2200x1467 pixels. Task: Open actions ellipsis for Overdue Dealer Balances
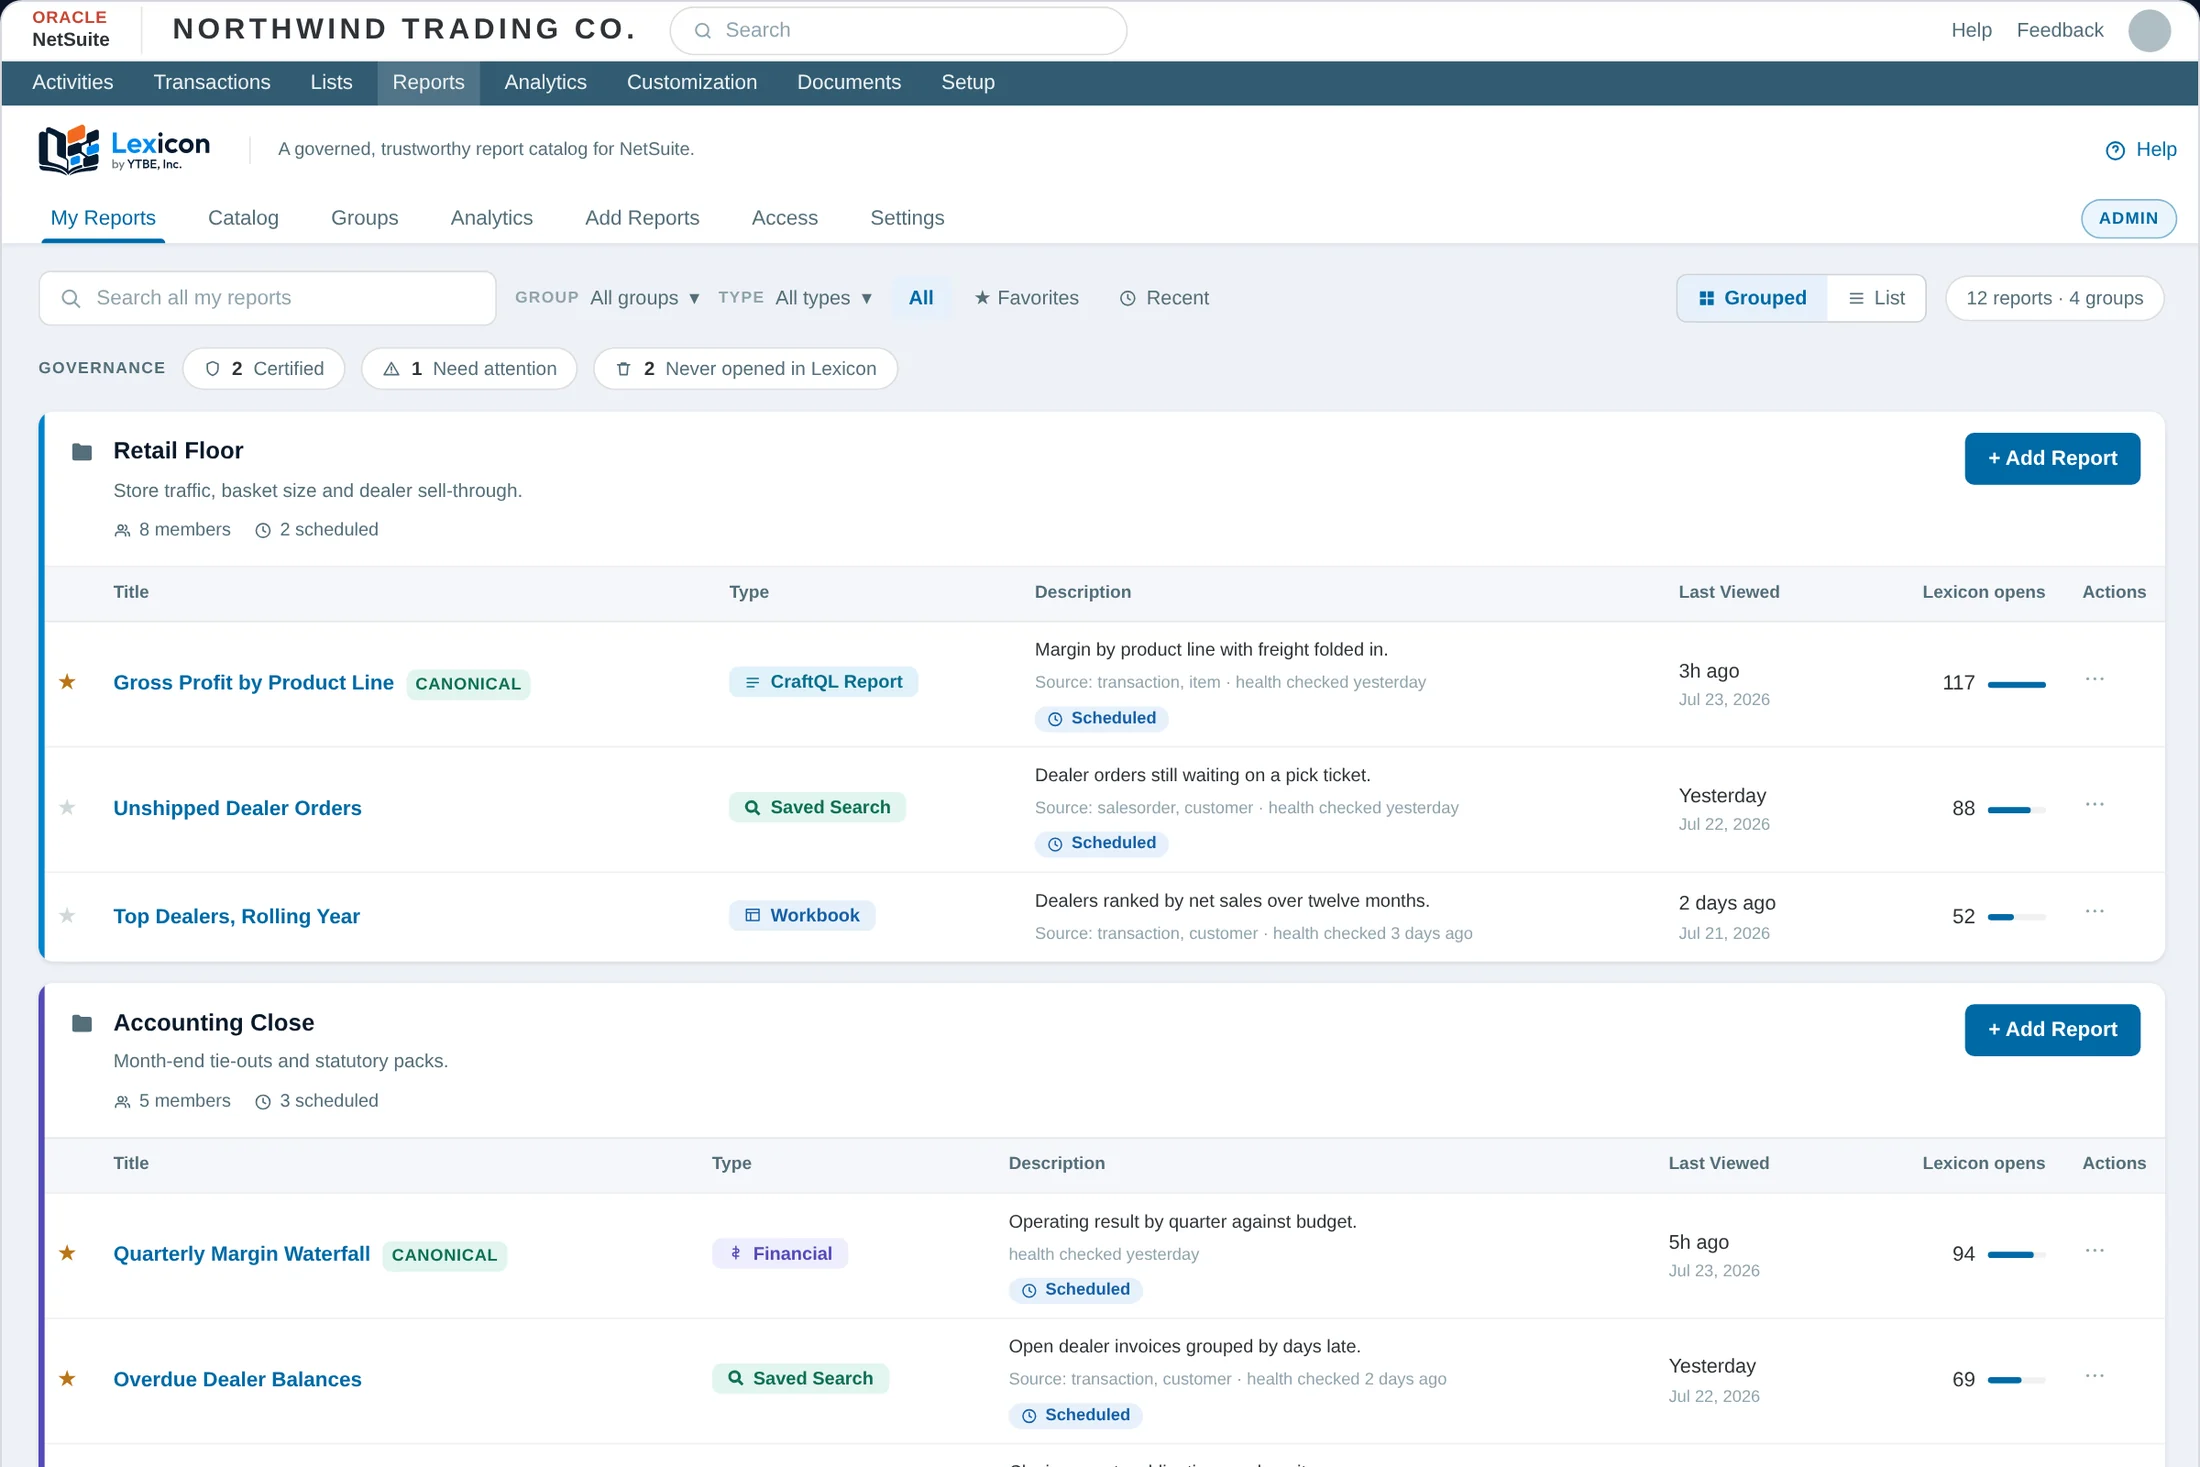2094,1376
